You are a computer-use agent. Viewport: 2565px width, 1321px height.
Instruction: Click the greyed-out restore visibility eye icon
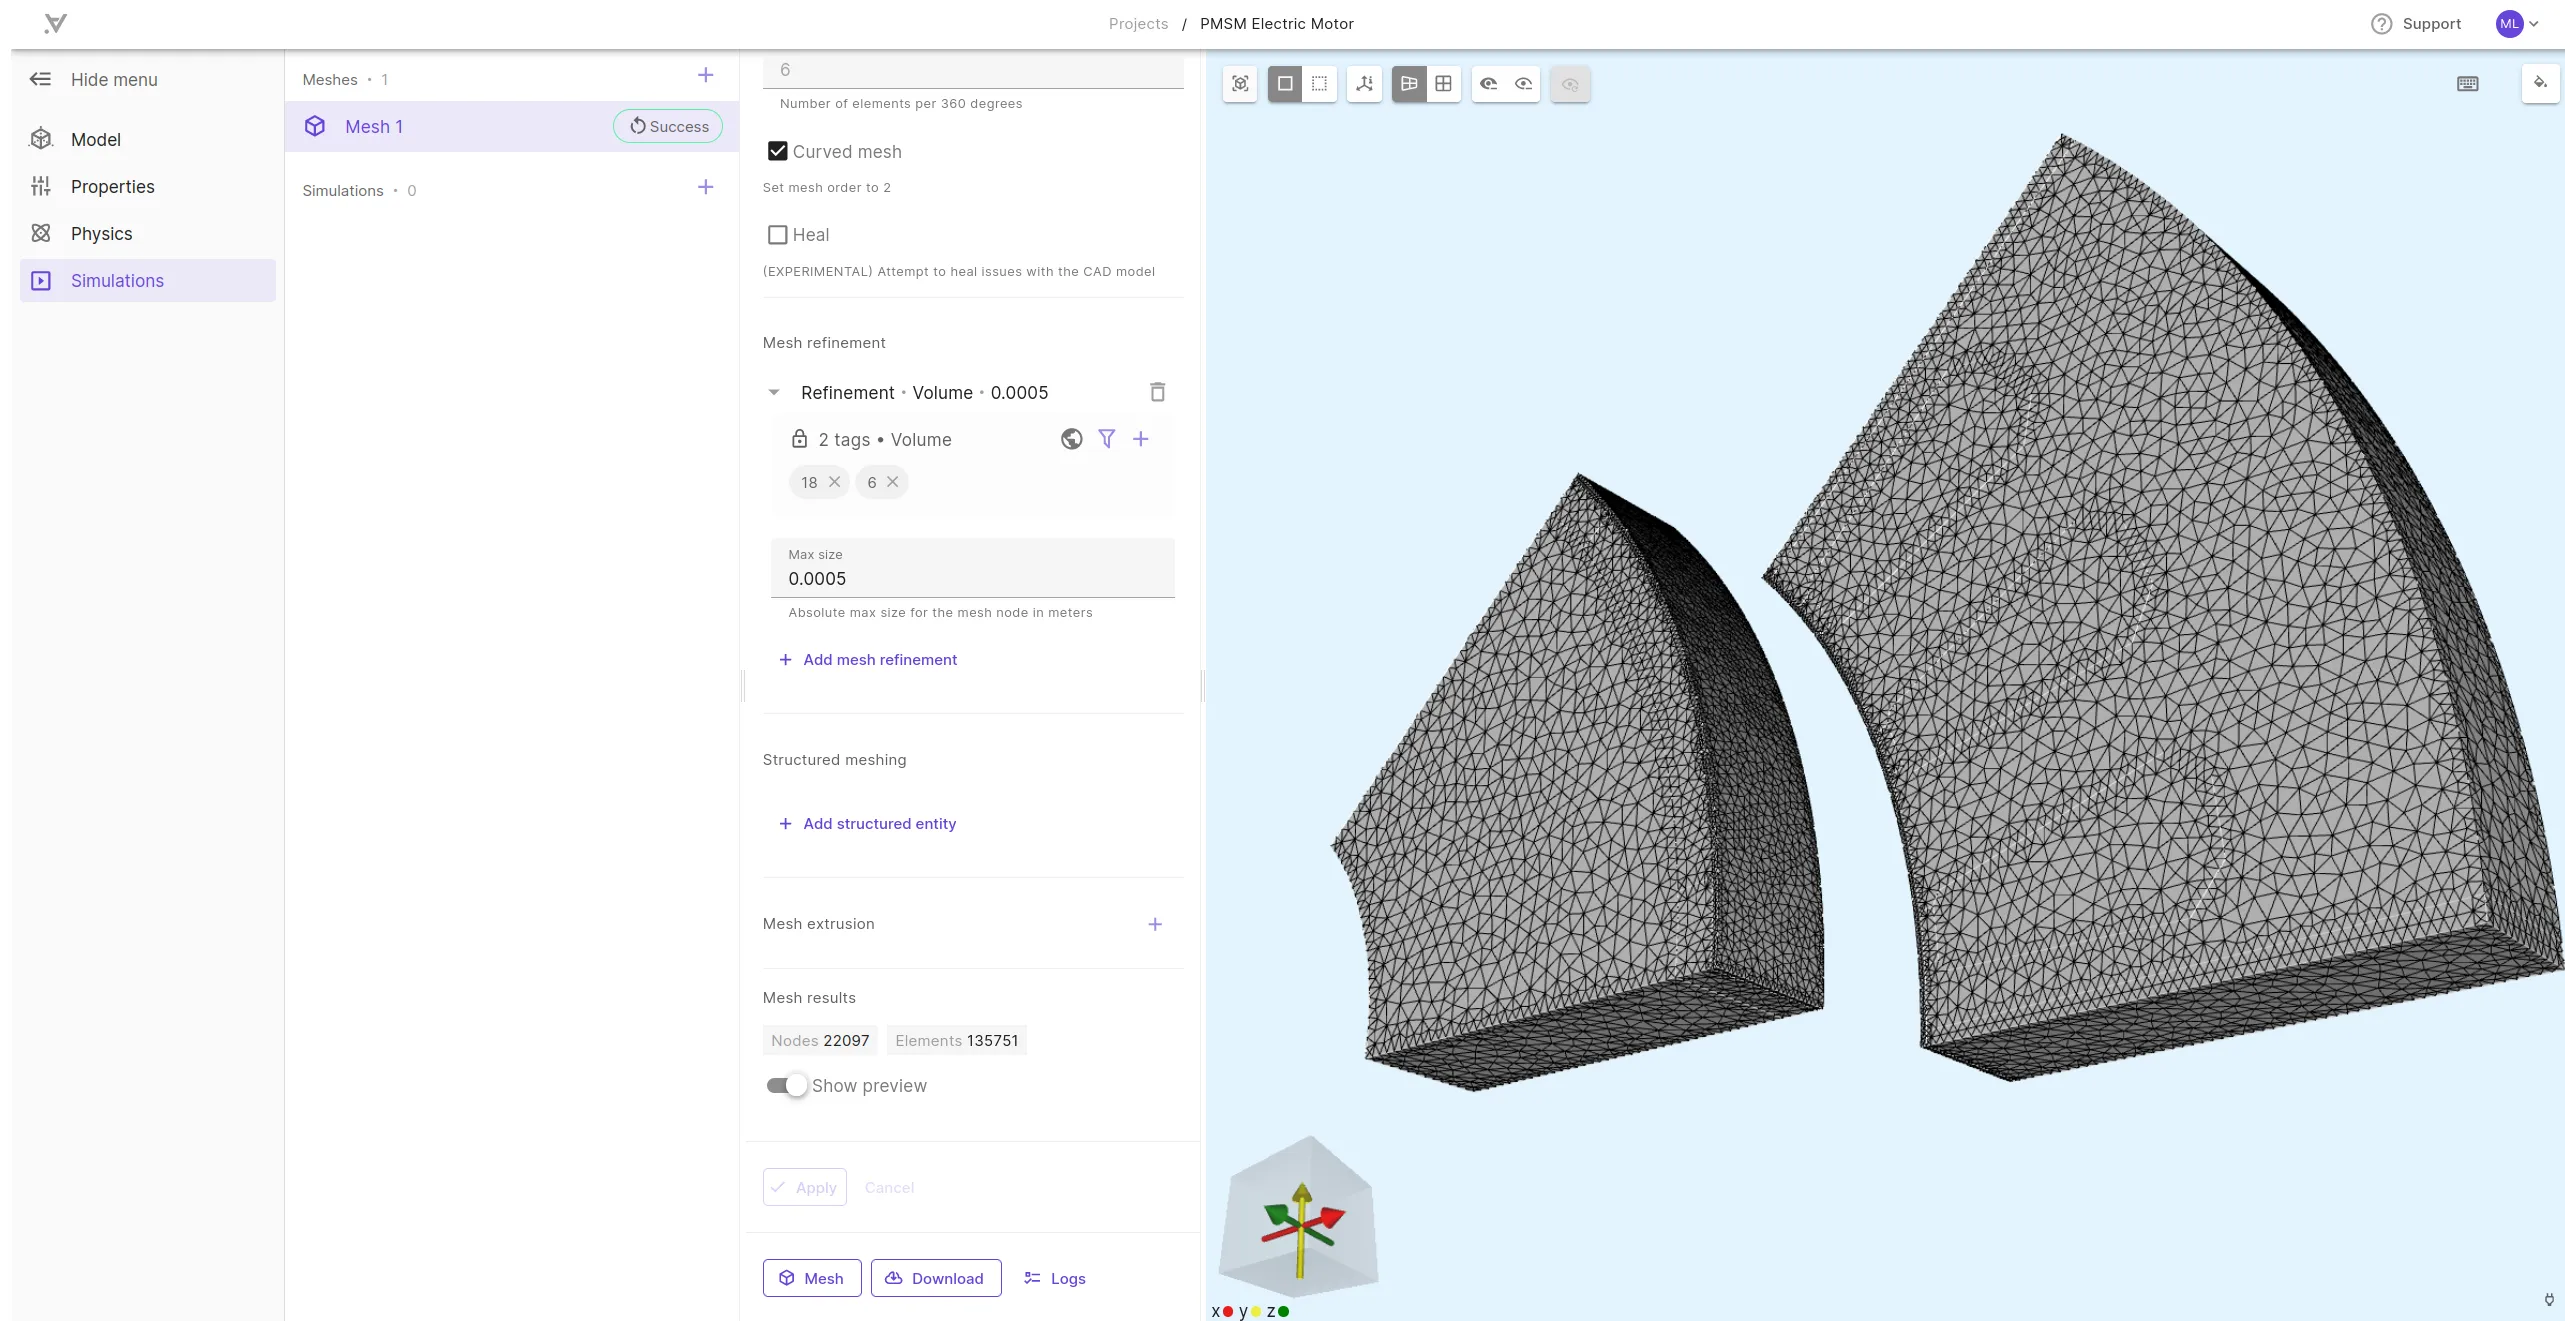point(1570,84)
